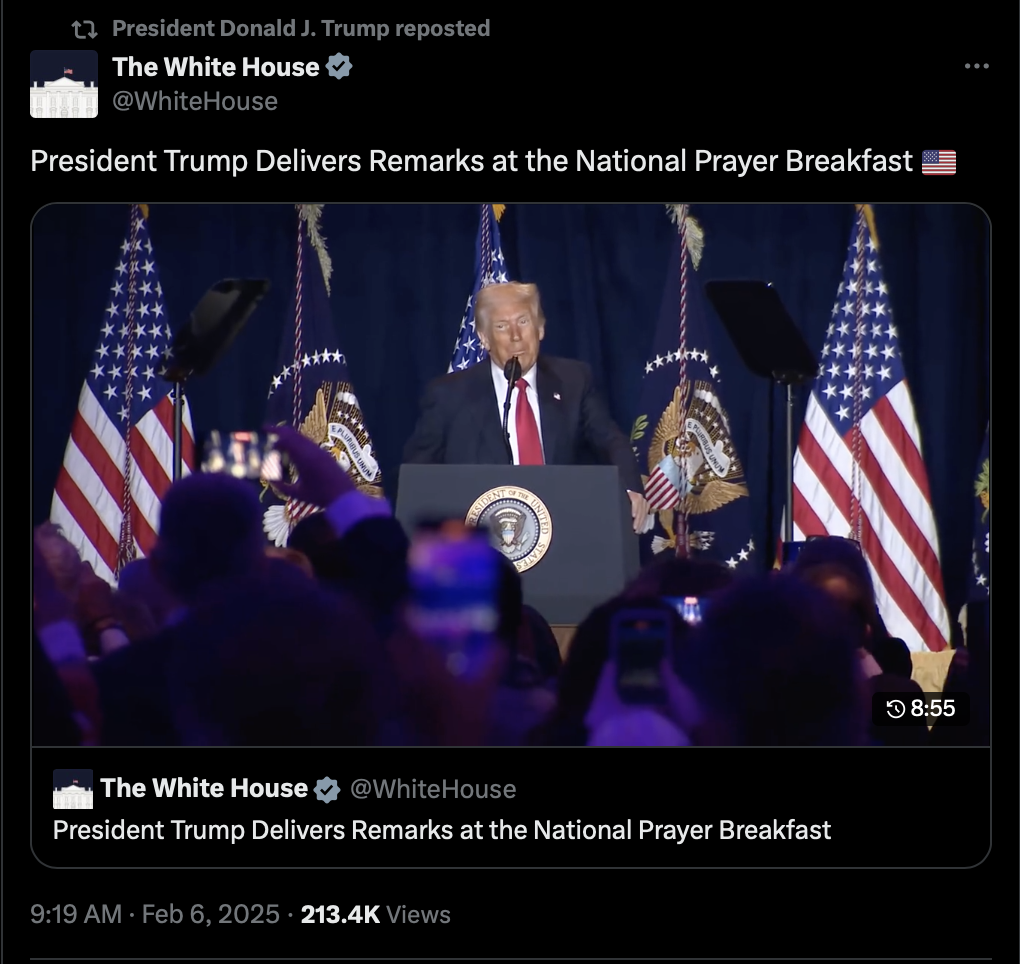Click The White House profile avatar

64,84
